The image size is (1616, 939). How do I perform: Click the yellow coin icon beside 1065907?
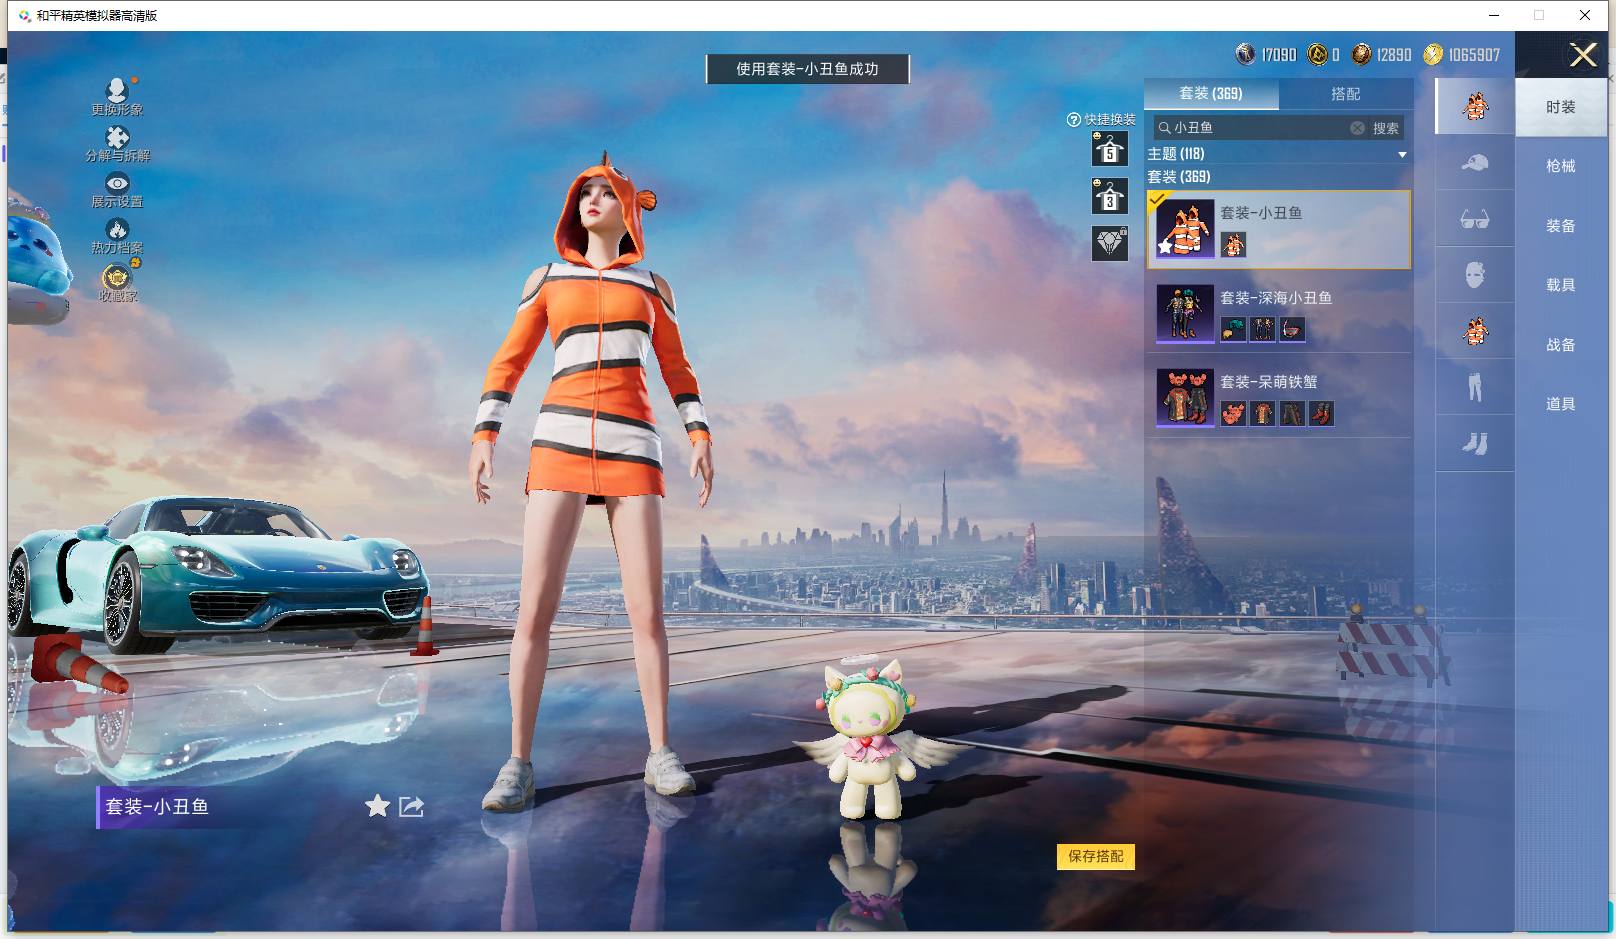coord(1433,54)
